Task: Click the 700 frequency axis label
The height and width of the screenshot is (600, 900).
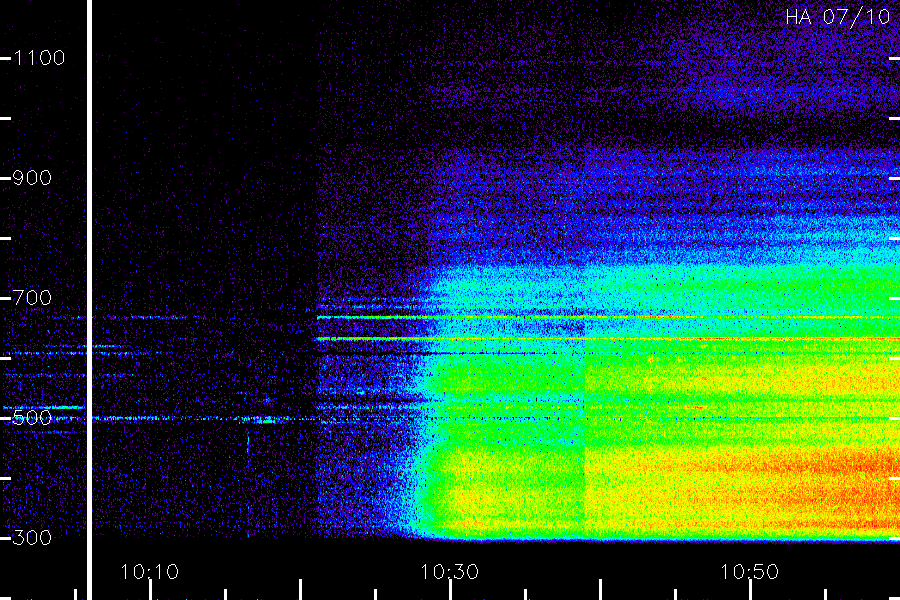Action: click(x=32, y=297)
